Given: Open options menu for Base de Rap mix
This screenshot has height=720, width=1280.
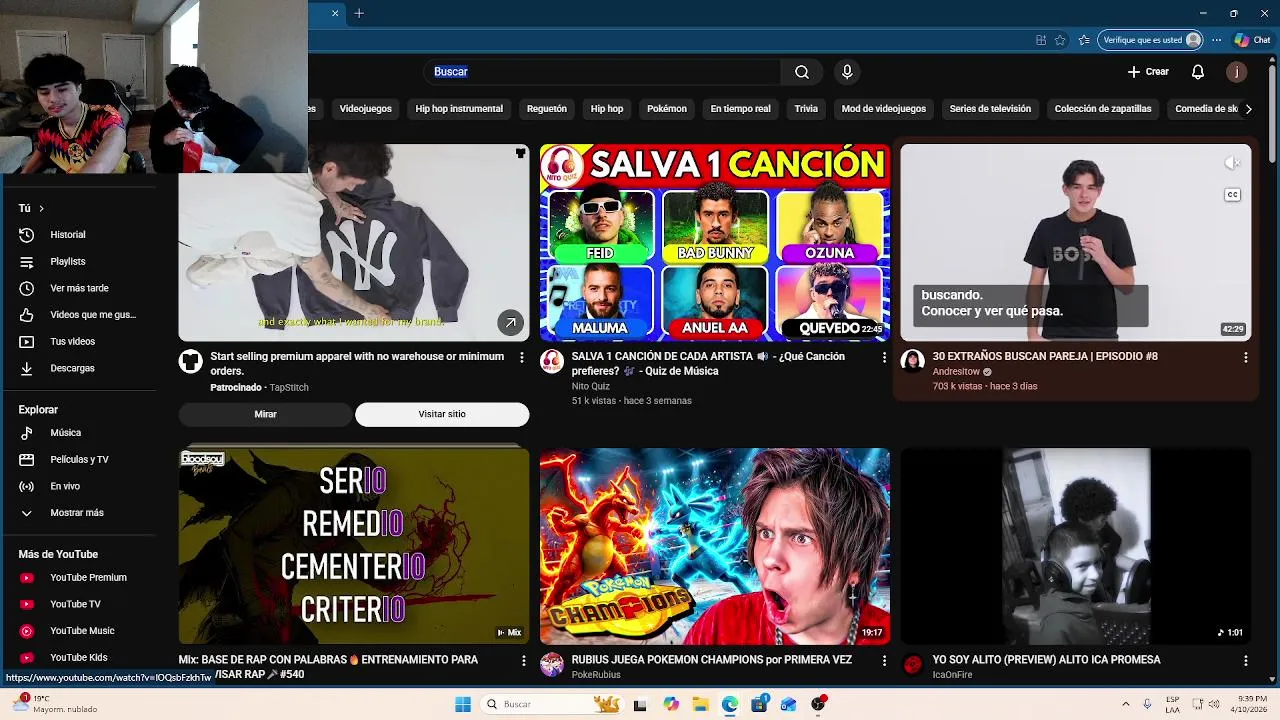Looking at the screenshot, I should pos(523,661).
